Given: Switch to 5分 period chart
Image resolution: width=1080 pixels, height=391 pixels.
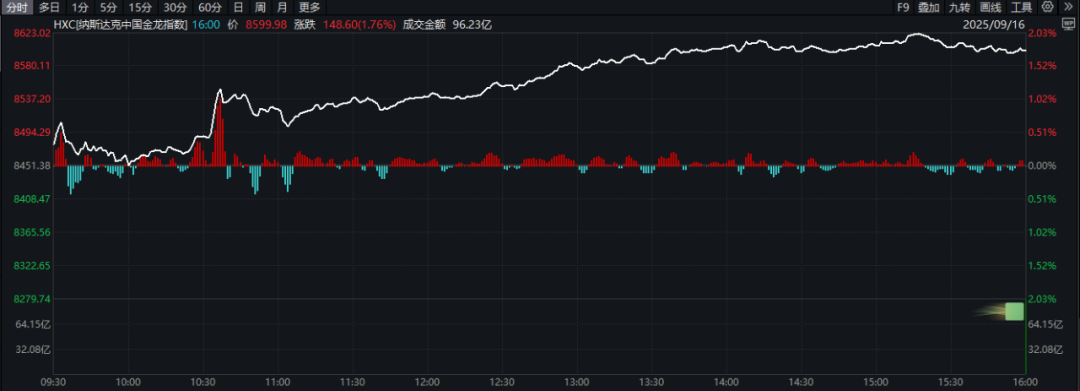Looking at the screenshot, I should point(108,8).
